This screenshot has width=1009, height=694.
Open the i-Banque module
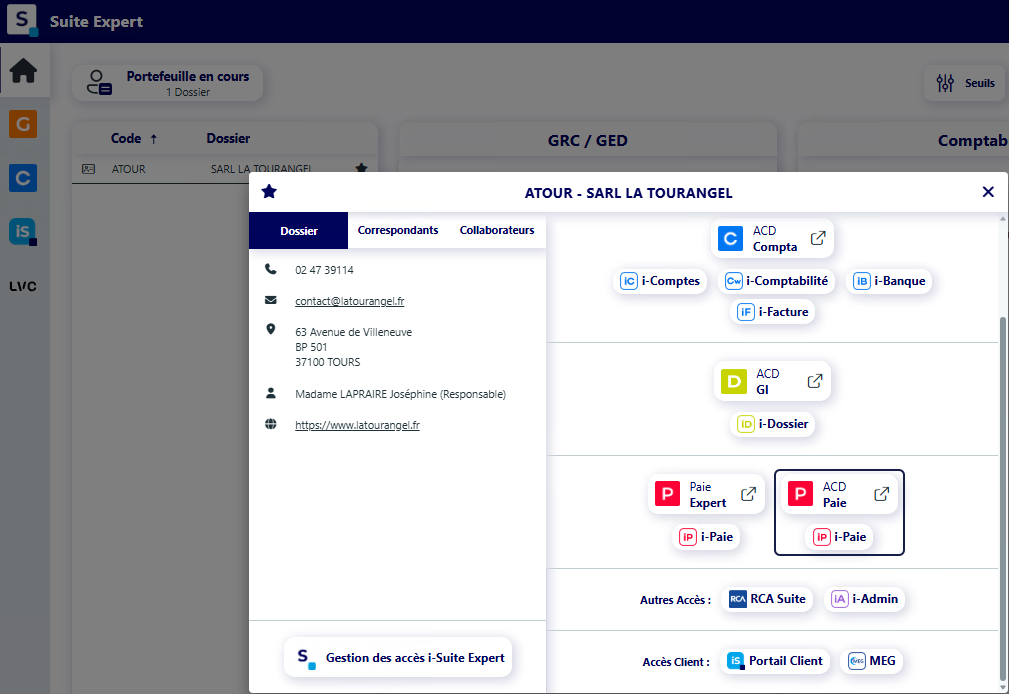(889, 281)
